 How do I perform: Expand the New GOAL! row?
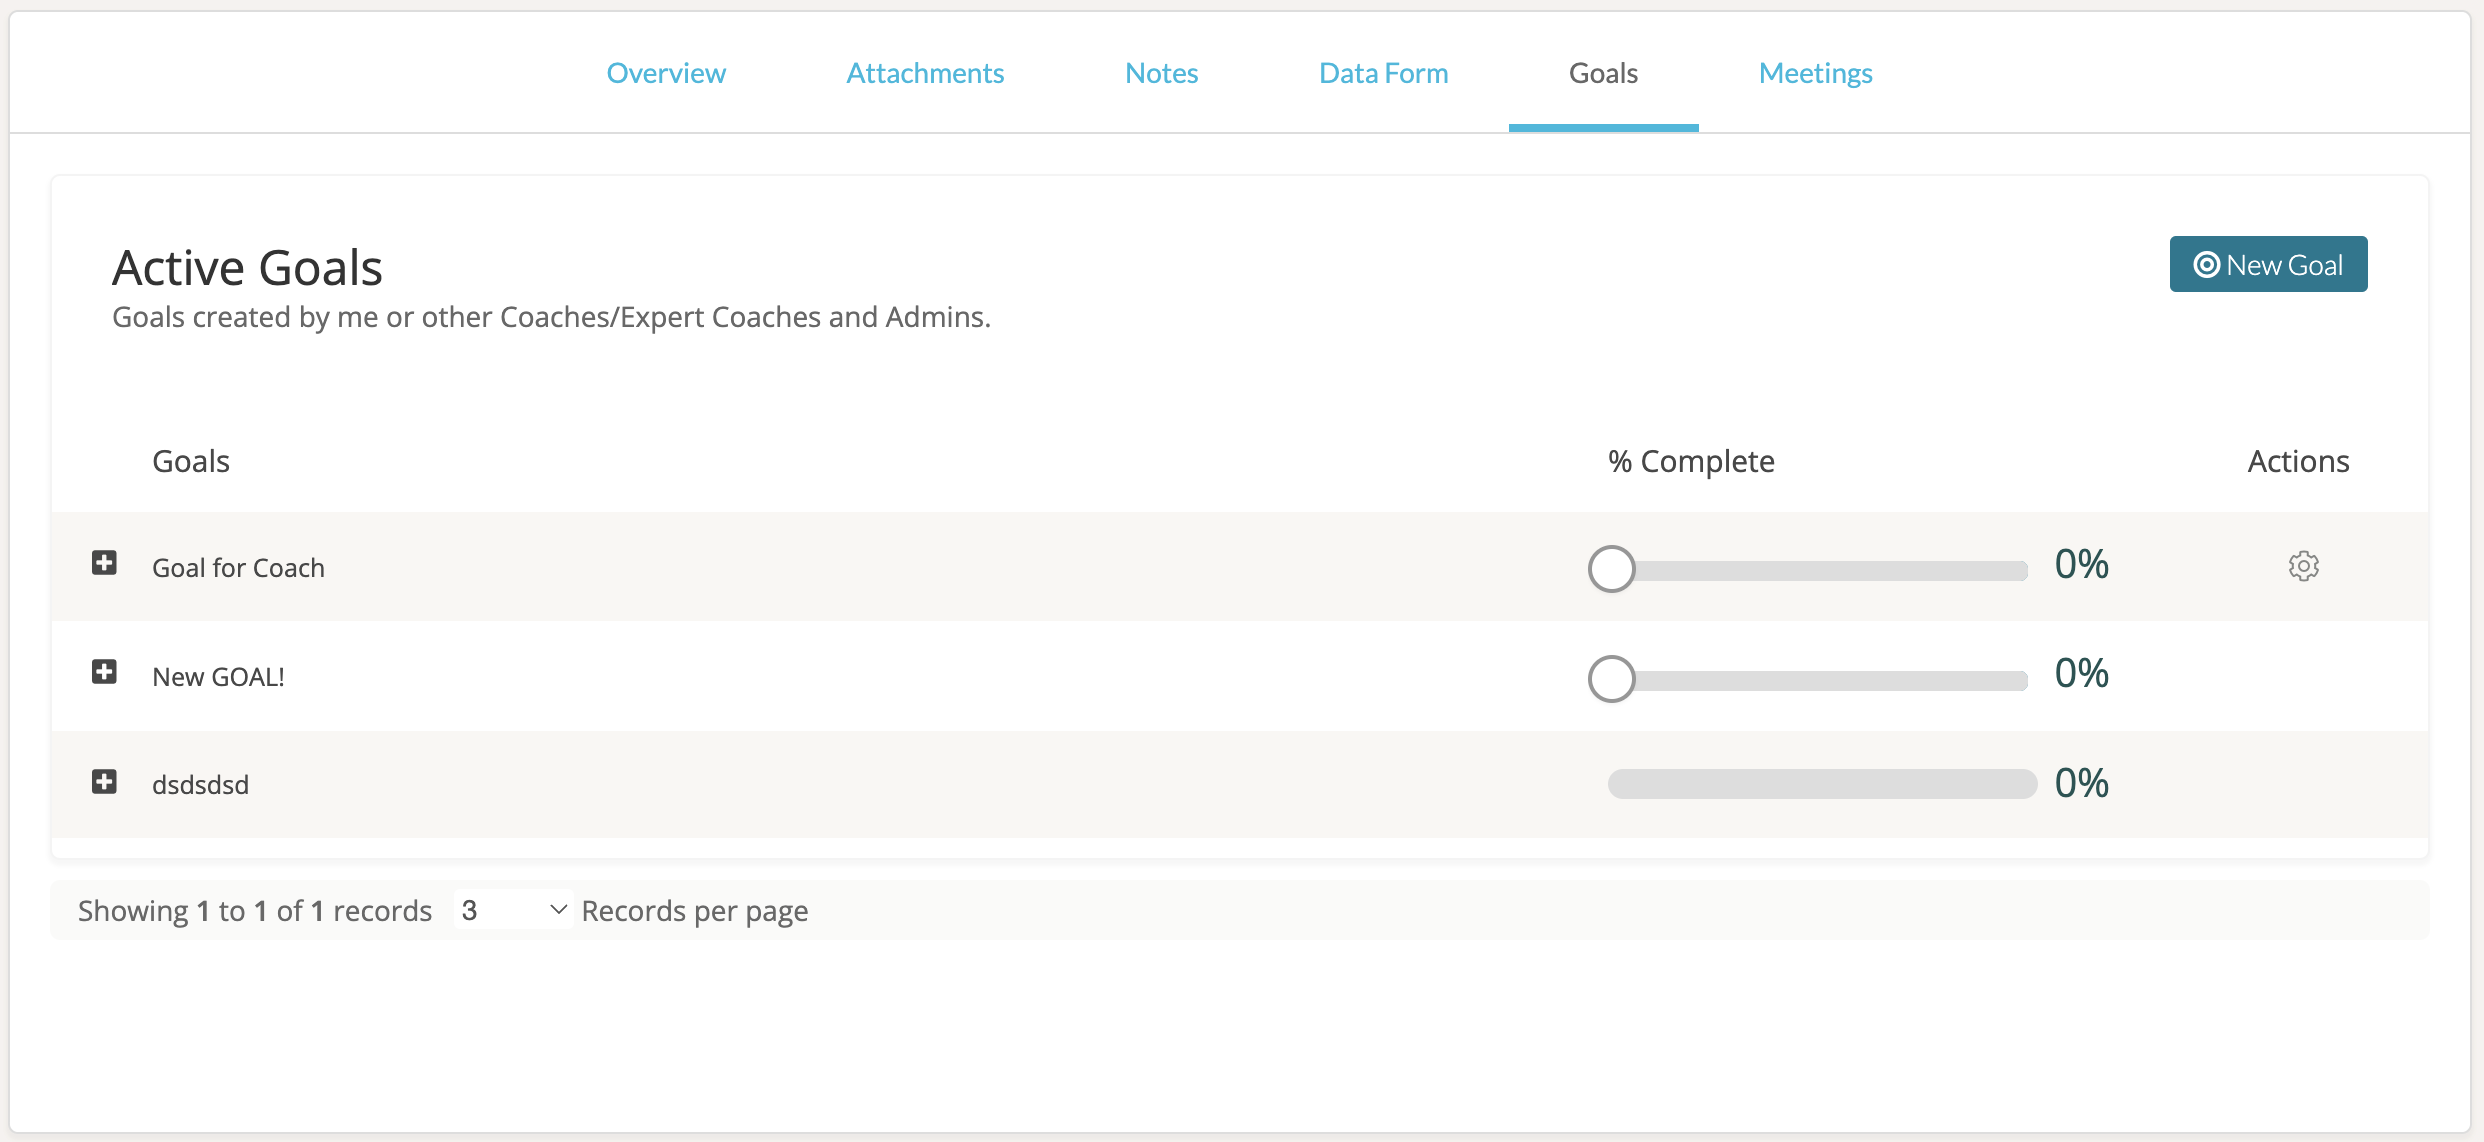[104, 671]
